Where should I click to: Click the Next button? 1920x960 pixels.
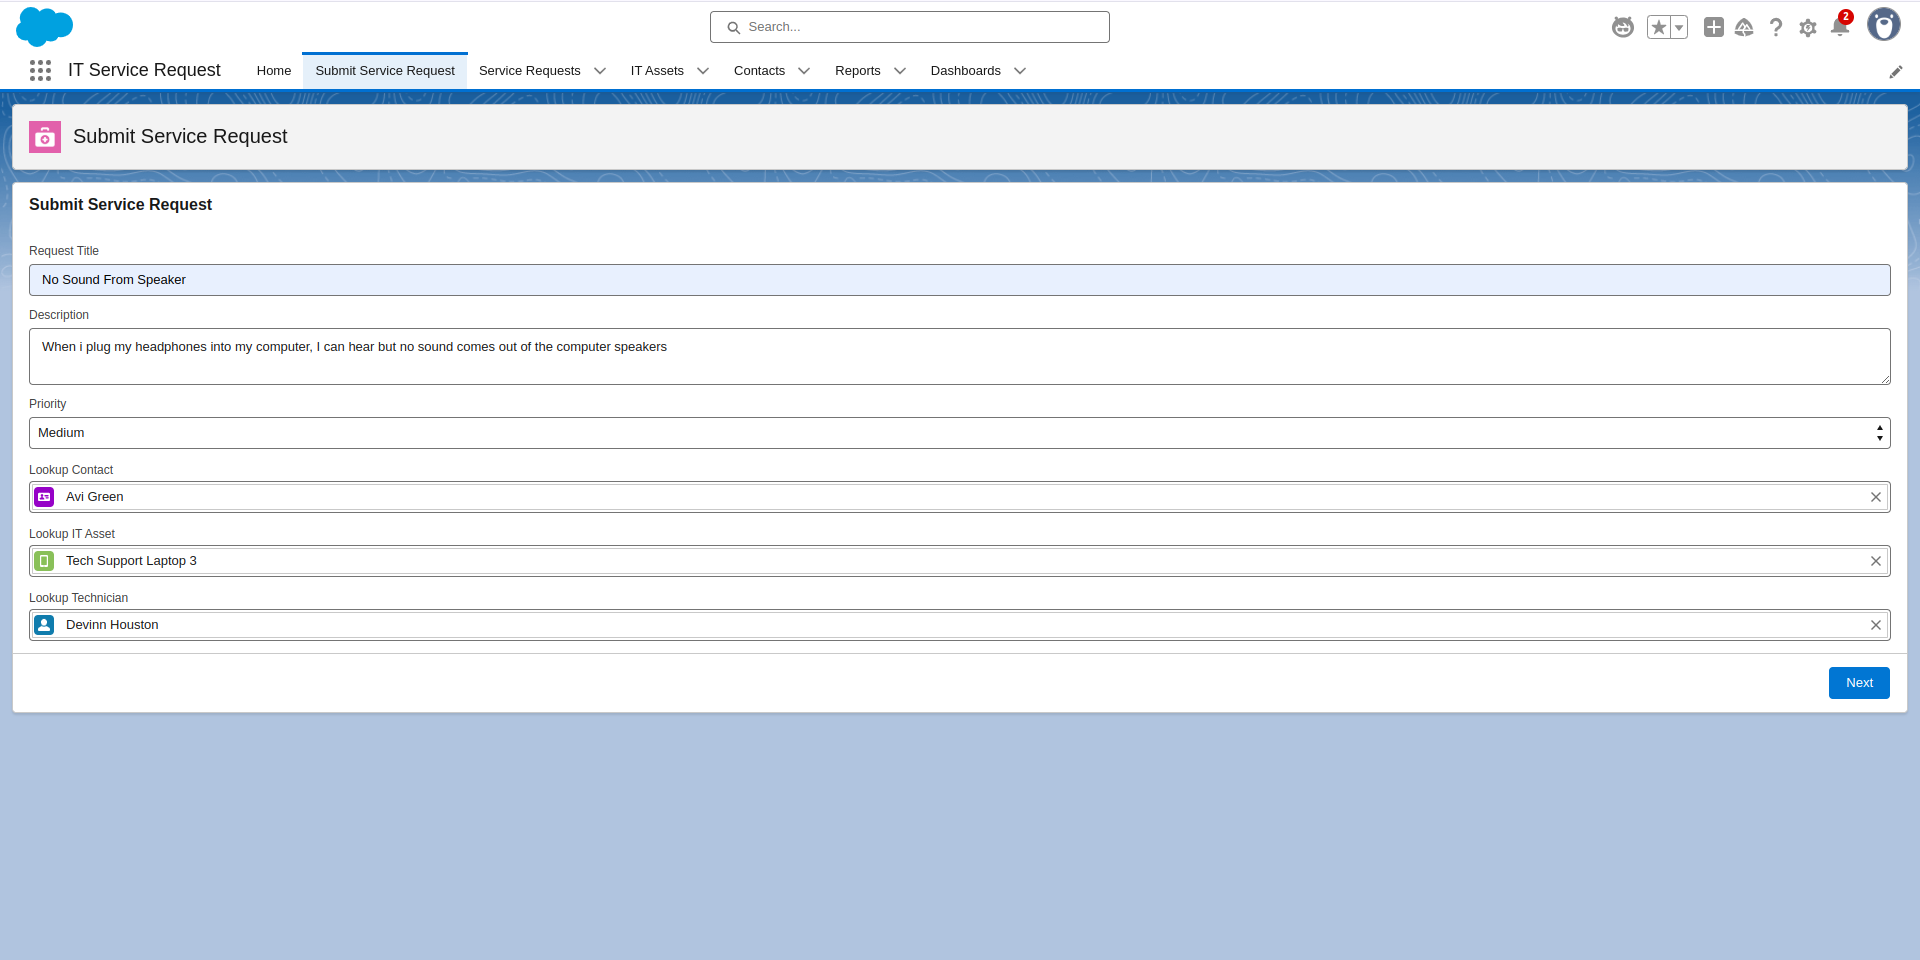(x=1859, y=683)
